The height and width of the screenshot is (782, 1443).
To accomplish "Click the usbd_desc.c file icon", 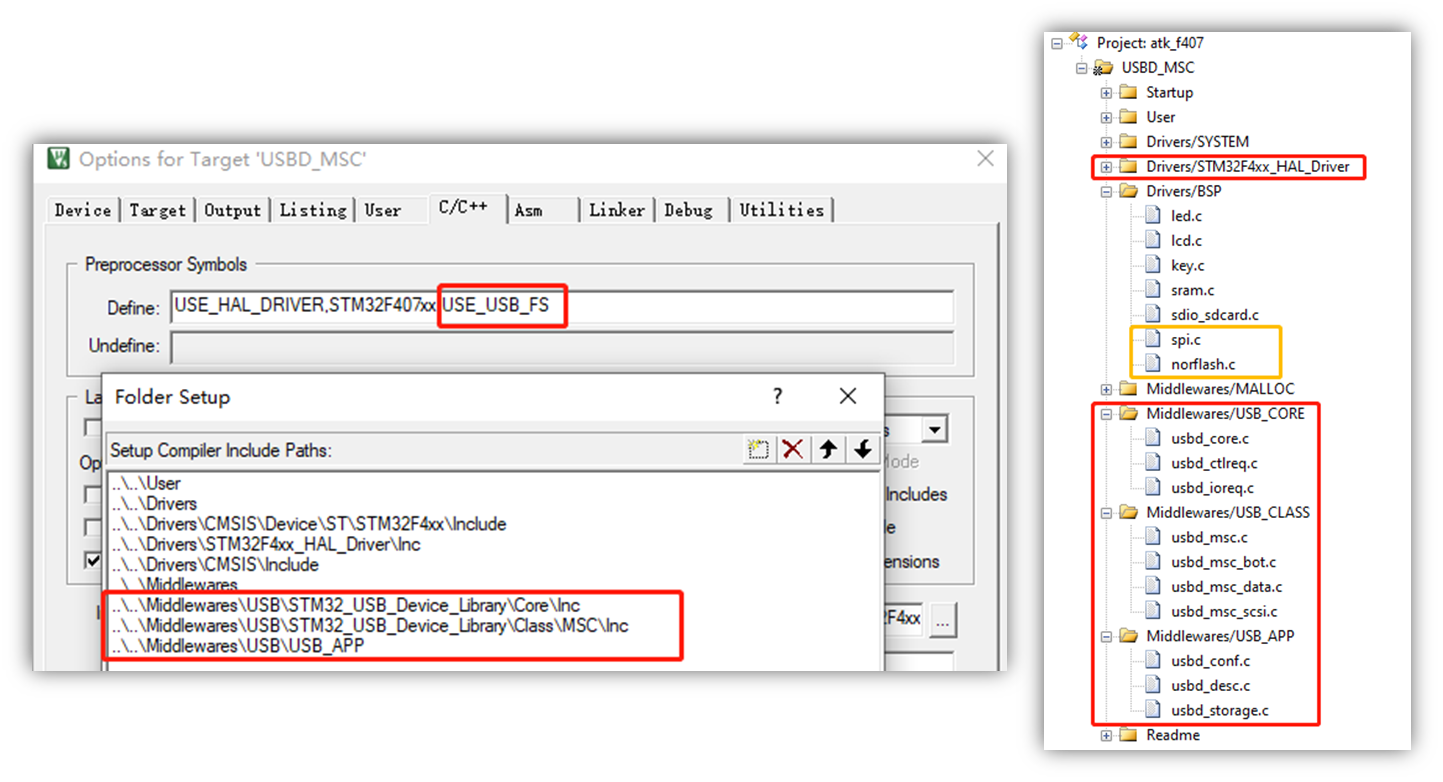I will (1153, 686).
